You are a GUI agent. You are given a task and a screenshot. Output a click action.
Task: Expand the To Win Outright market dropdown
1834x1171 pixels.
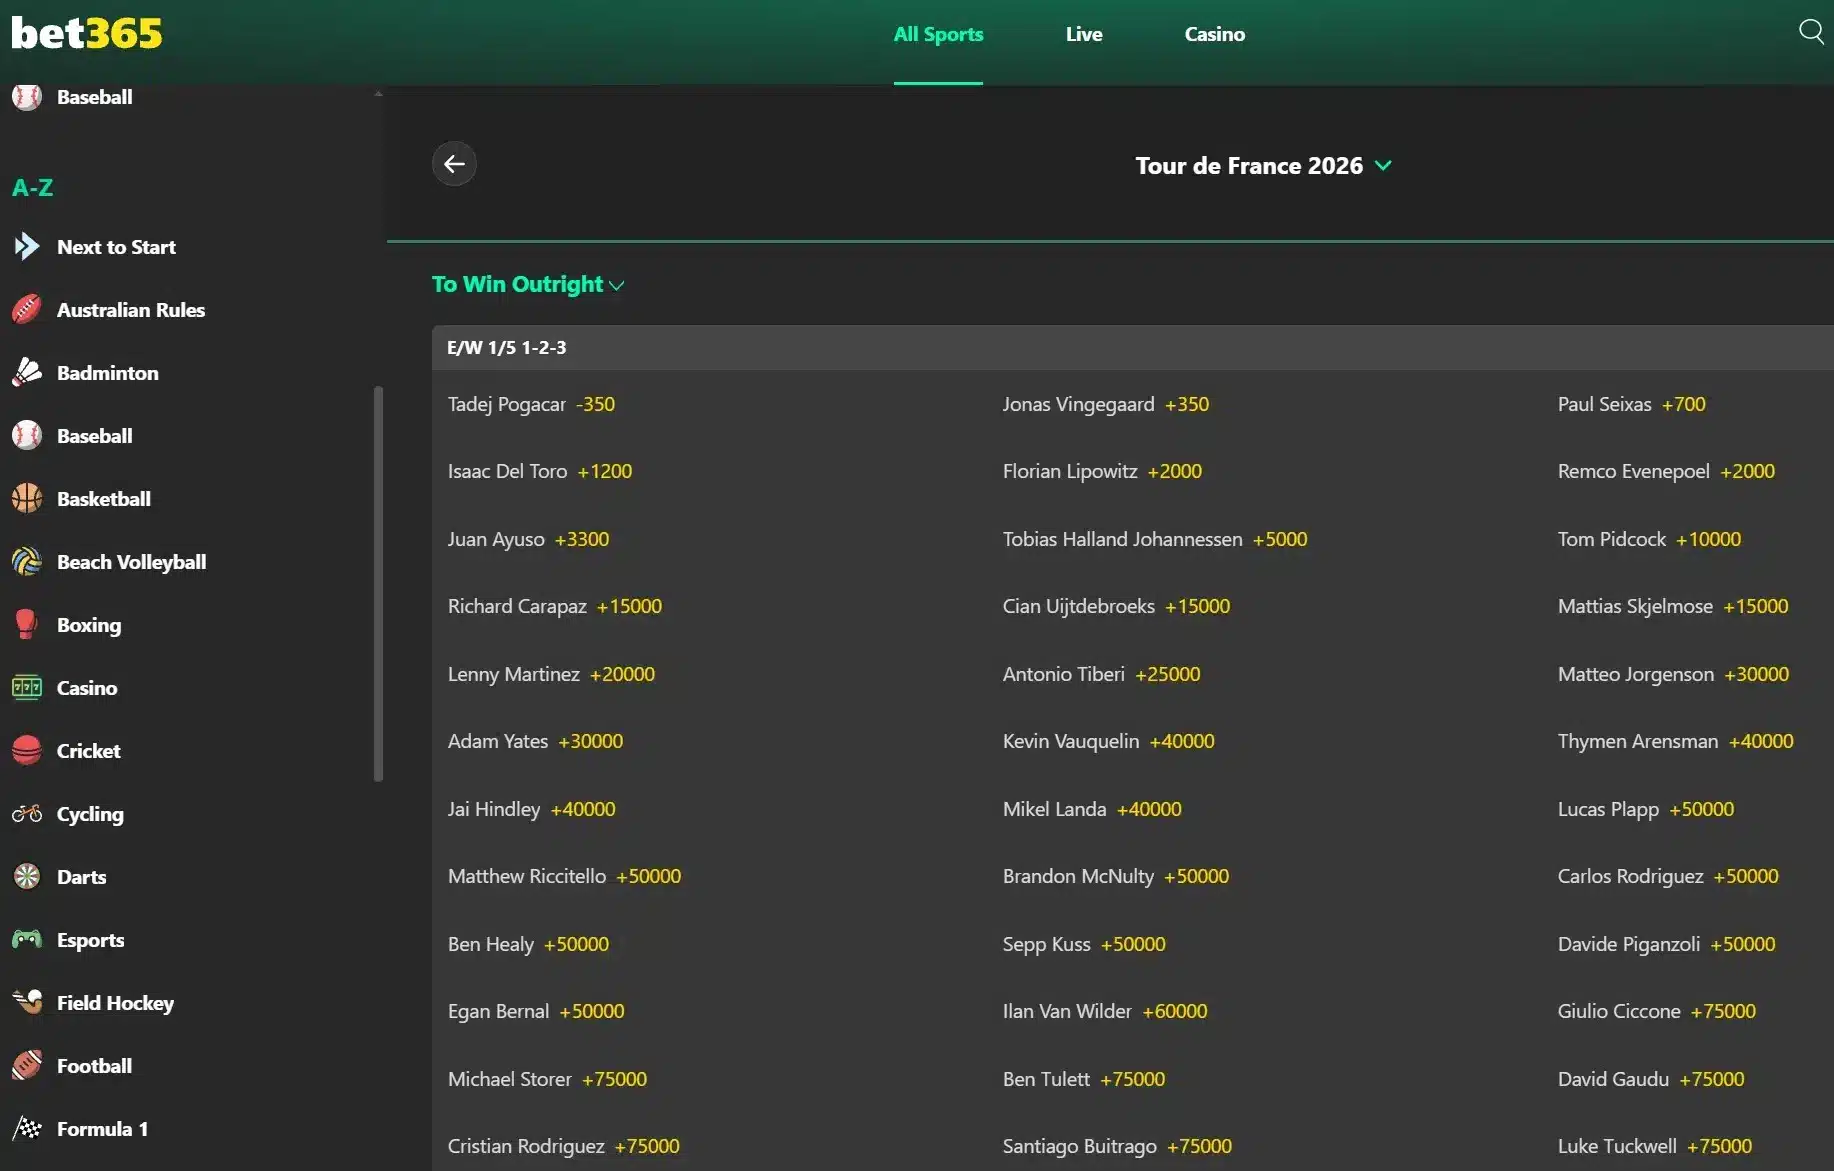coord(528,285)
